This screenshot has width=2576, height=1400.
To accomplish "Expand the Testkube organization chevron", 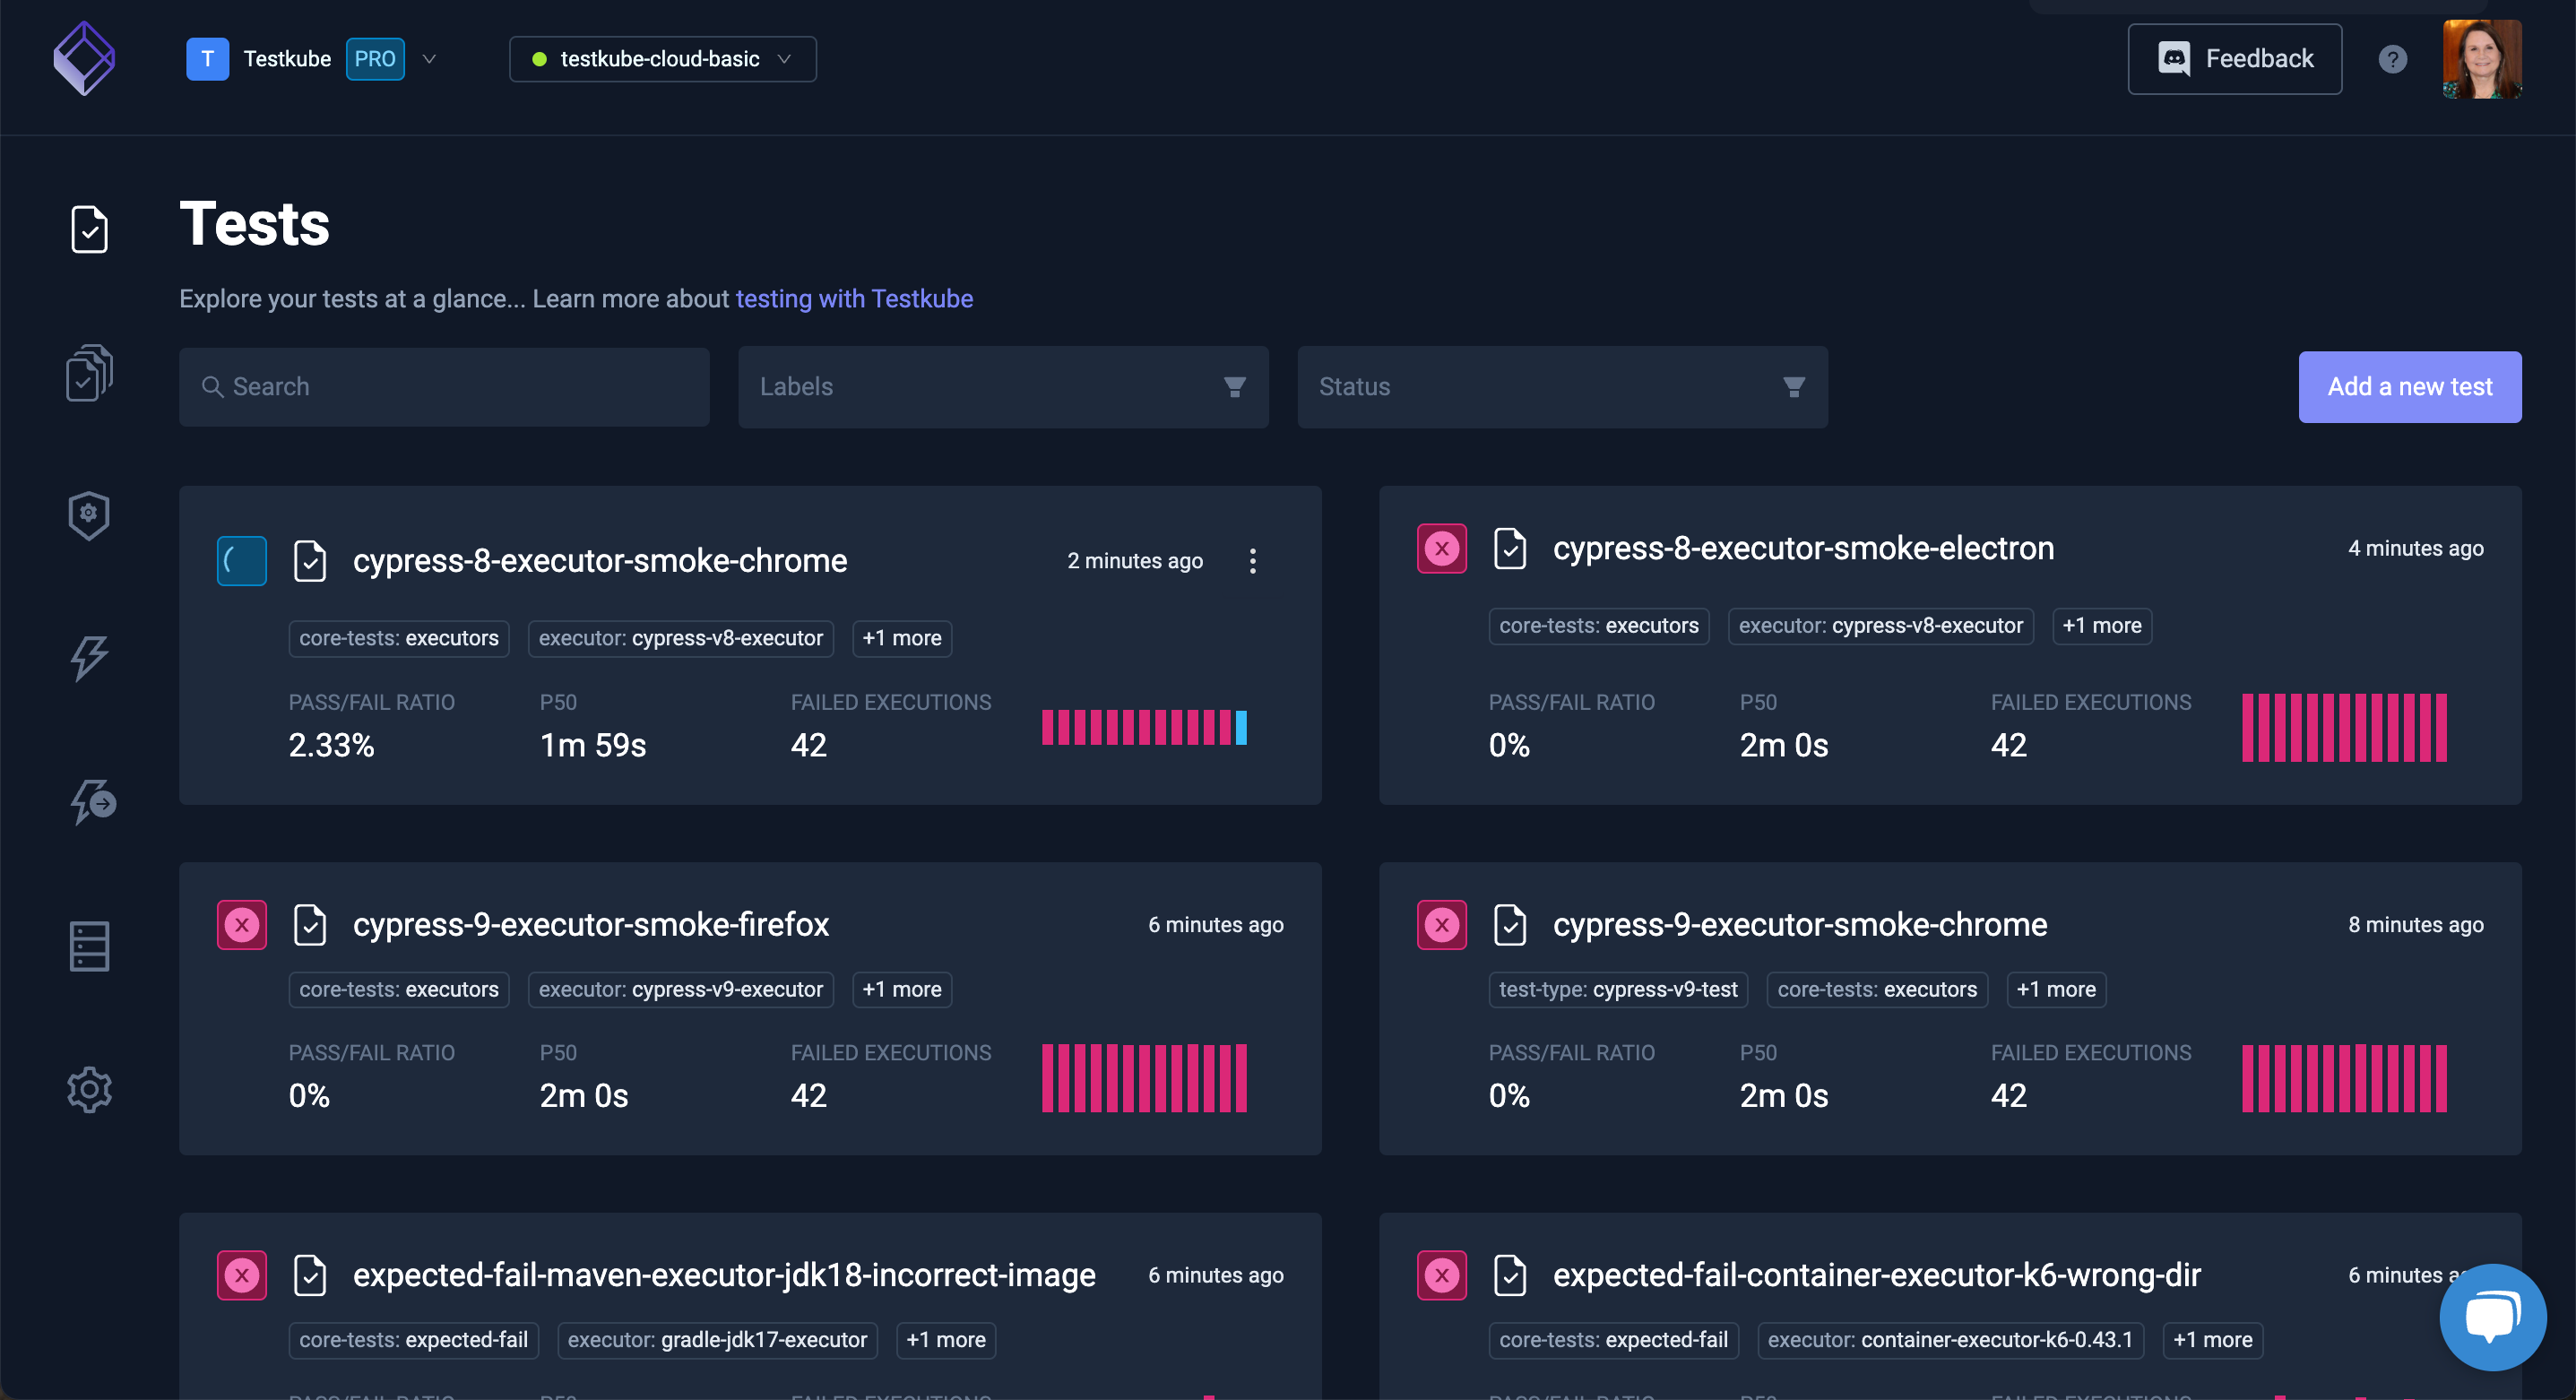I will click(x=429, y=59).
